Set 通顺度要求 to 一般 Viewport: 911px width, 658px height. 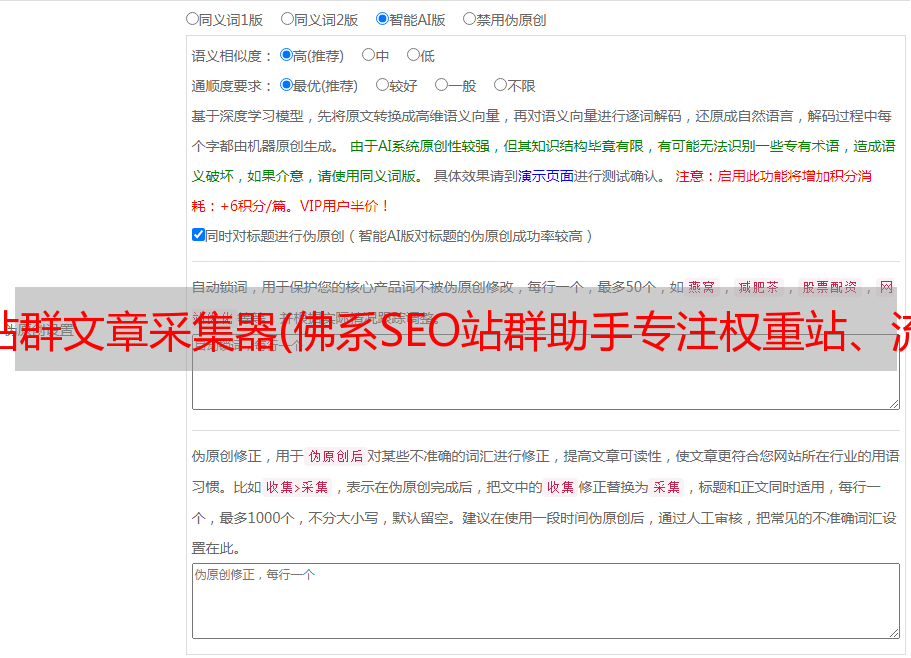[441, 85]
